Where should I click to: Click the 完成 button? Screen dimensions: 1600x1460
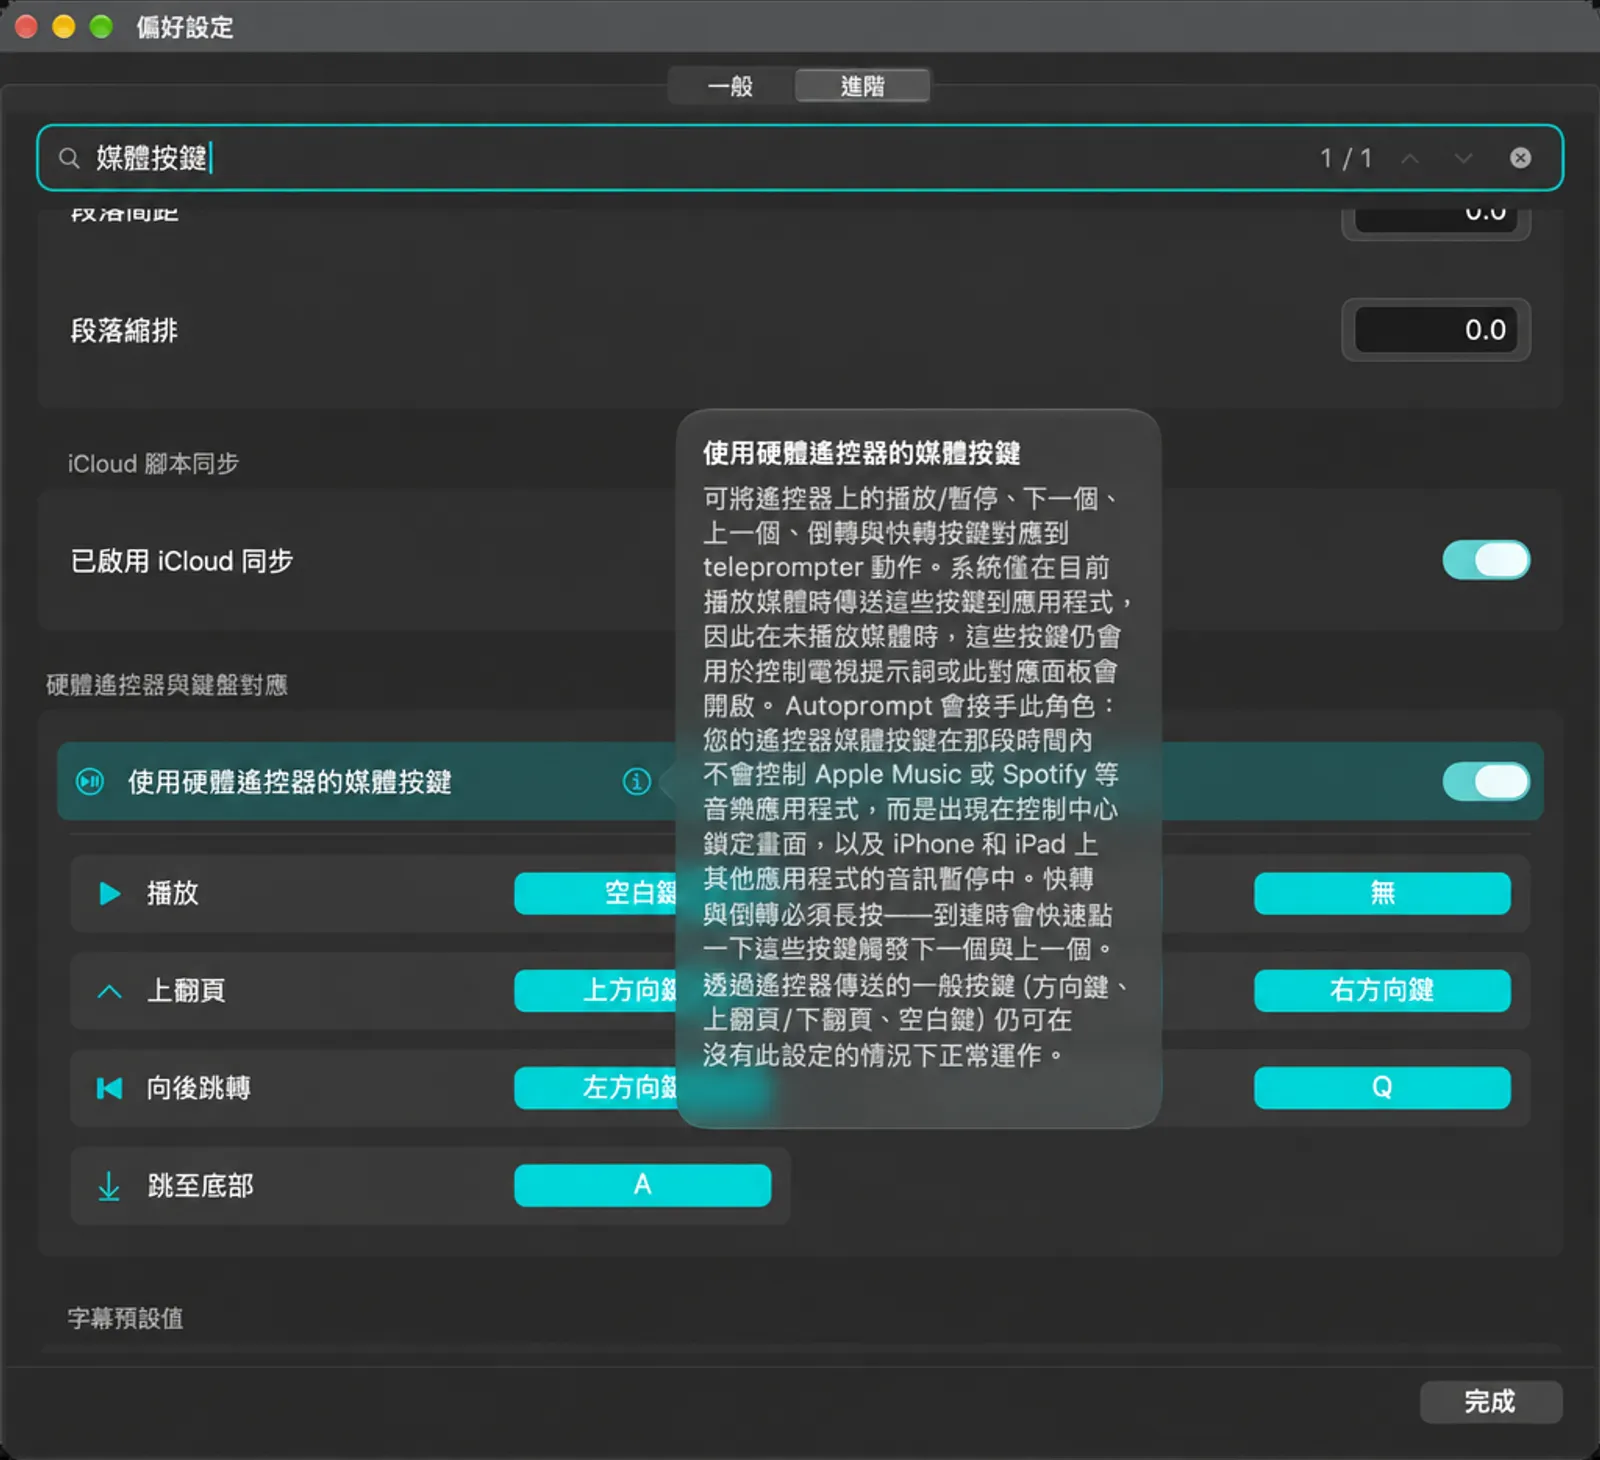coord(1490,1401)
